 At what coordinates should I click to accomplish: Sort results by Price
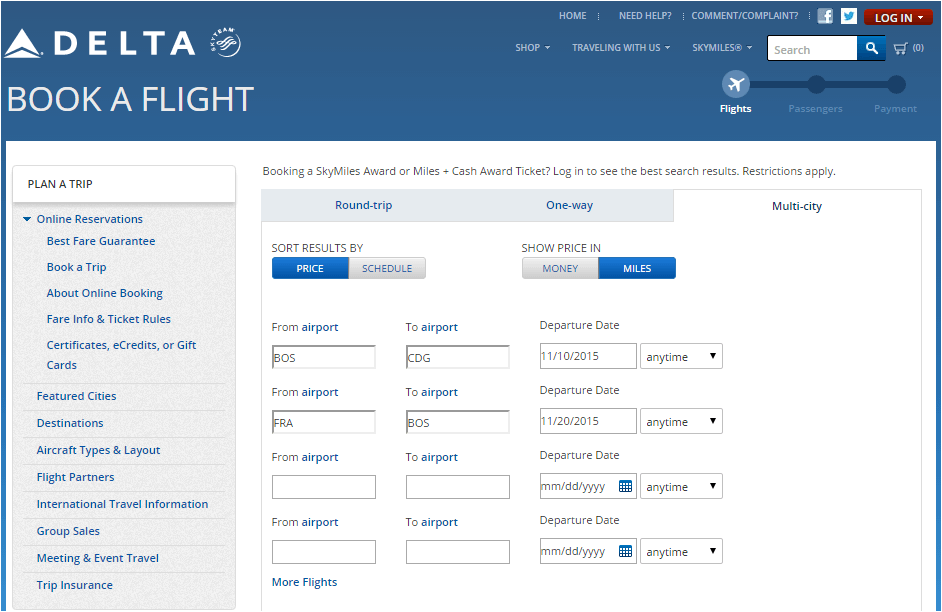[x=310, y=268]
